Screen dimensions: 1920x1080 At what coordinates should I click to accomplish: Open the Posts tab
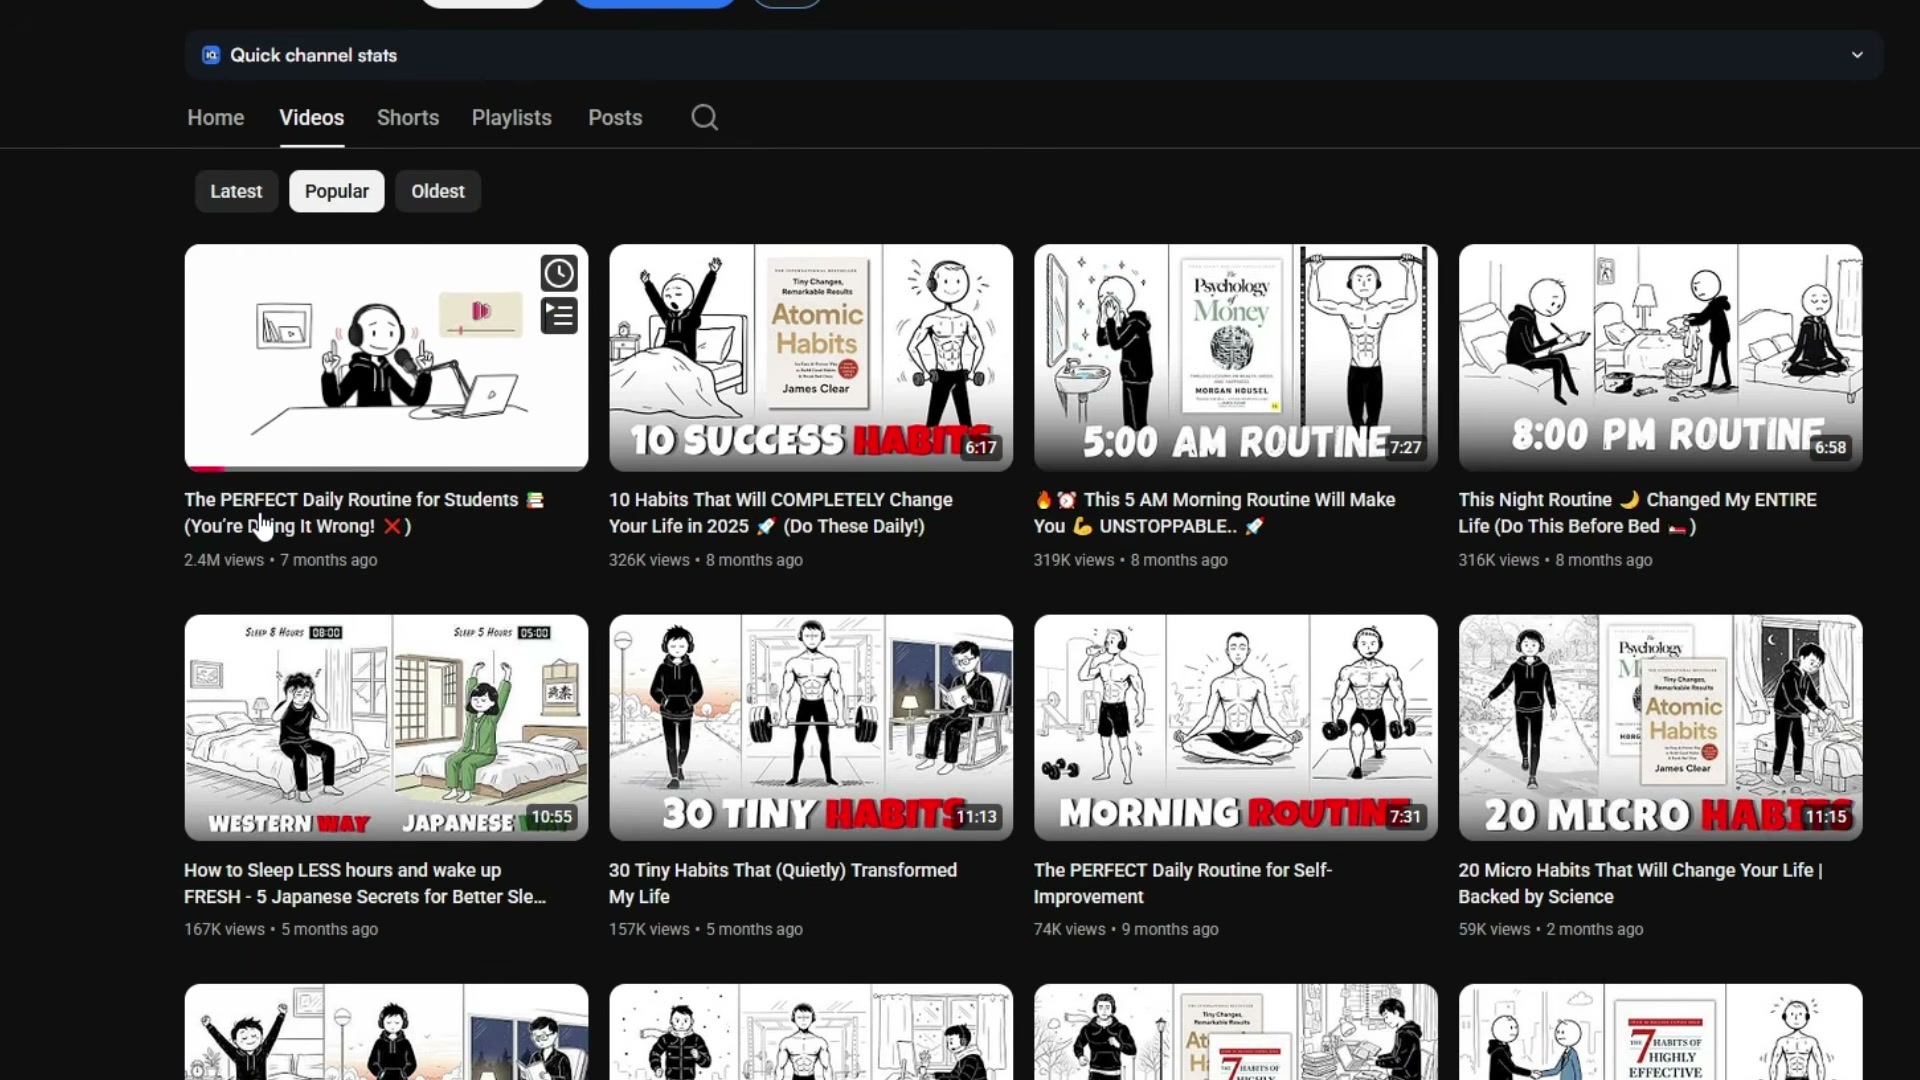point(615,117)
